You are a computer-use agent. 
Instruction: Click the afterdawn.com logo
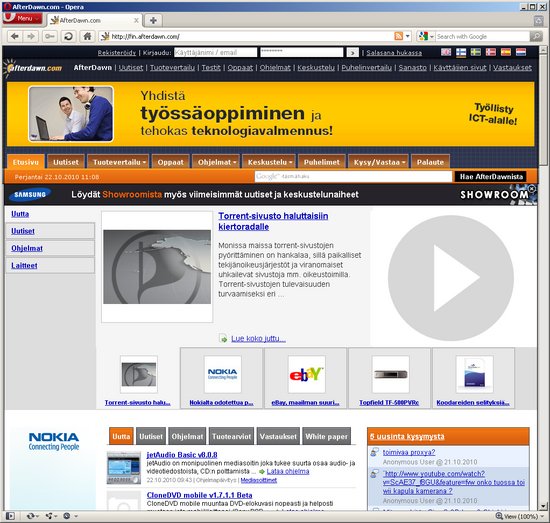coord(33,68)
